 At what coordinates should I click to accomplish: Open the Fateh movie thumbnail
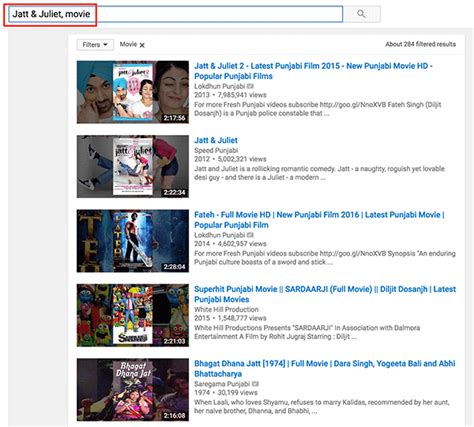(133, 241)
